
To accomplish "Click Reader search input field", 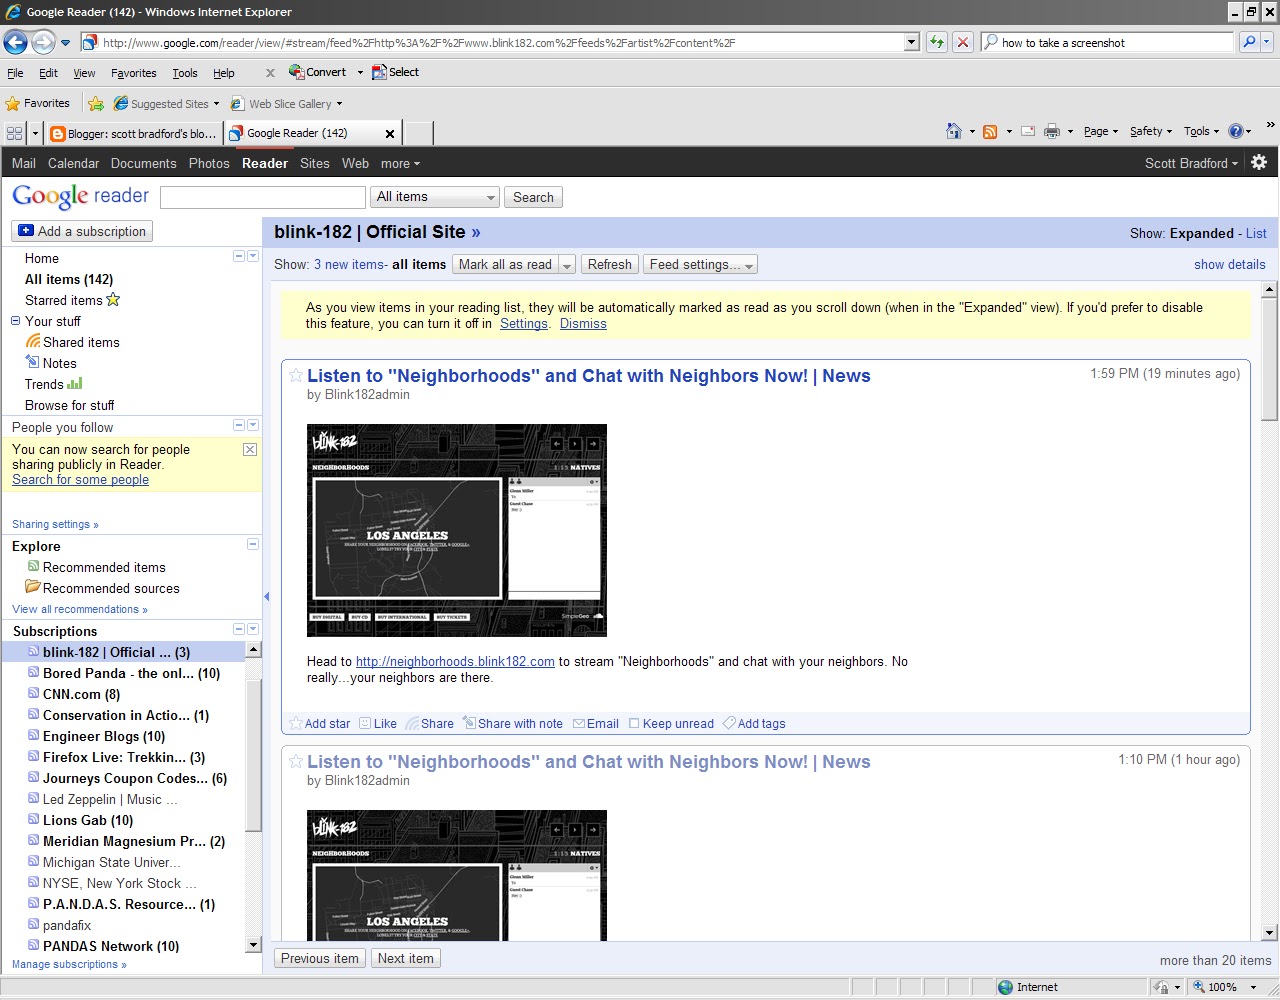I will point(263,197).
